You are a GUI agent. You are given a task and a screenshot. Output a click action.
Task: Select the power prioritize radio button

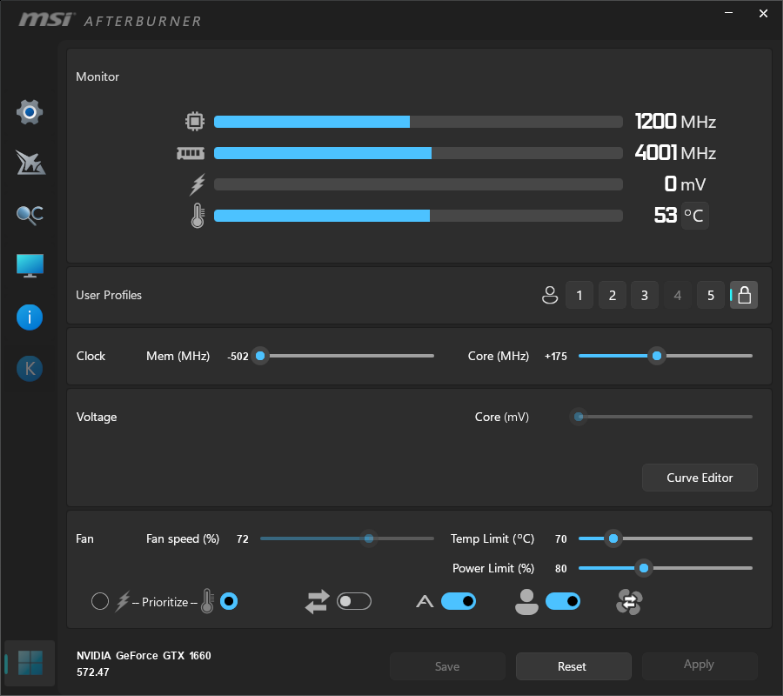[x=100, y=601]
